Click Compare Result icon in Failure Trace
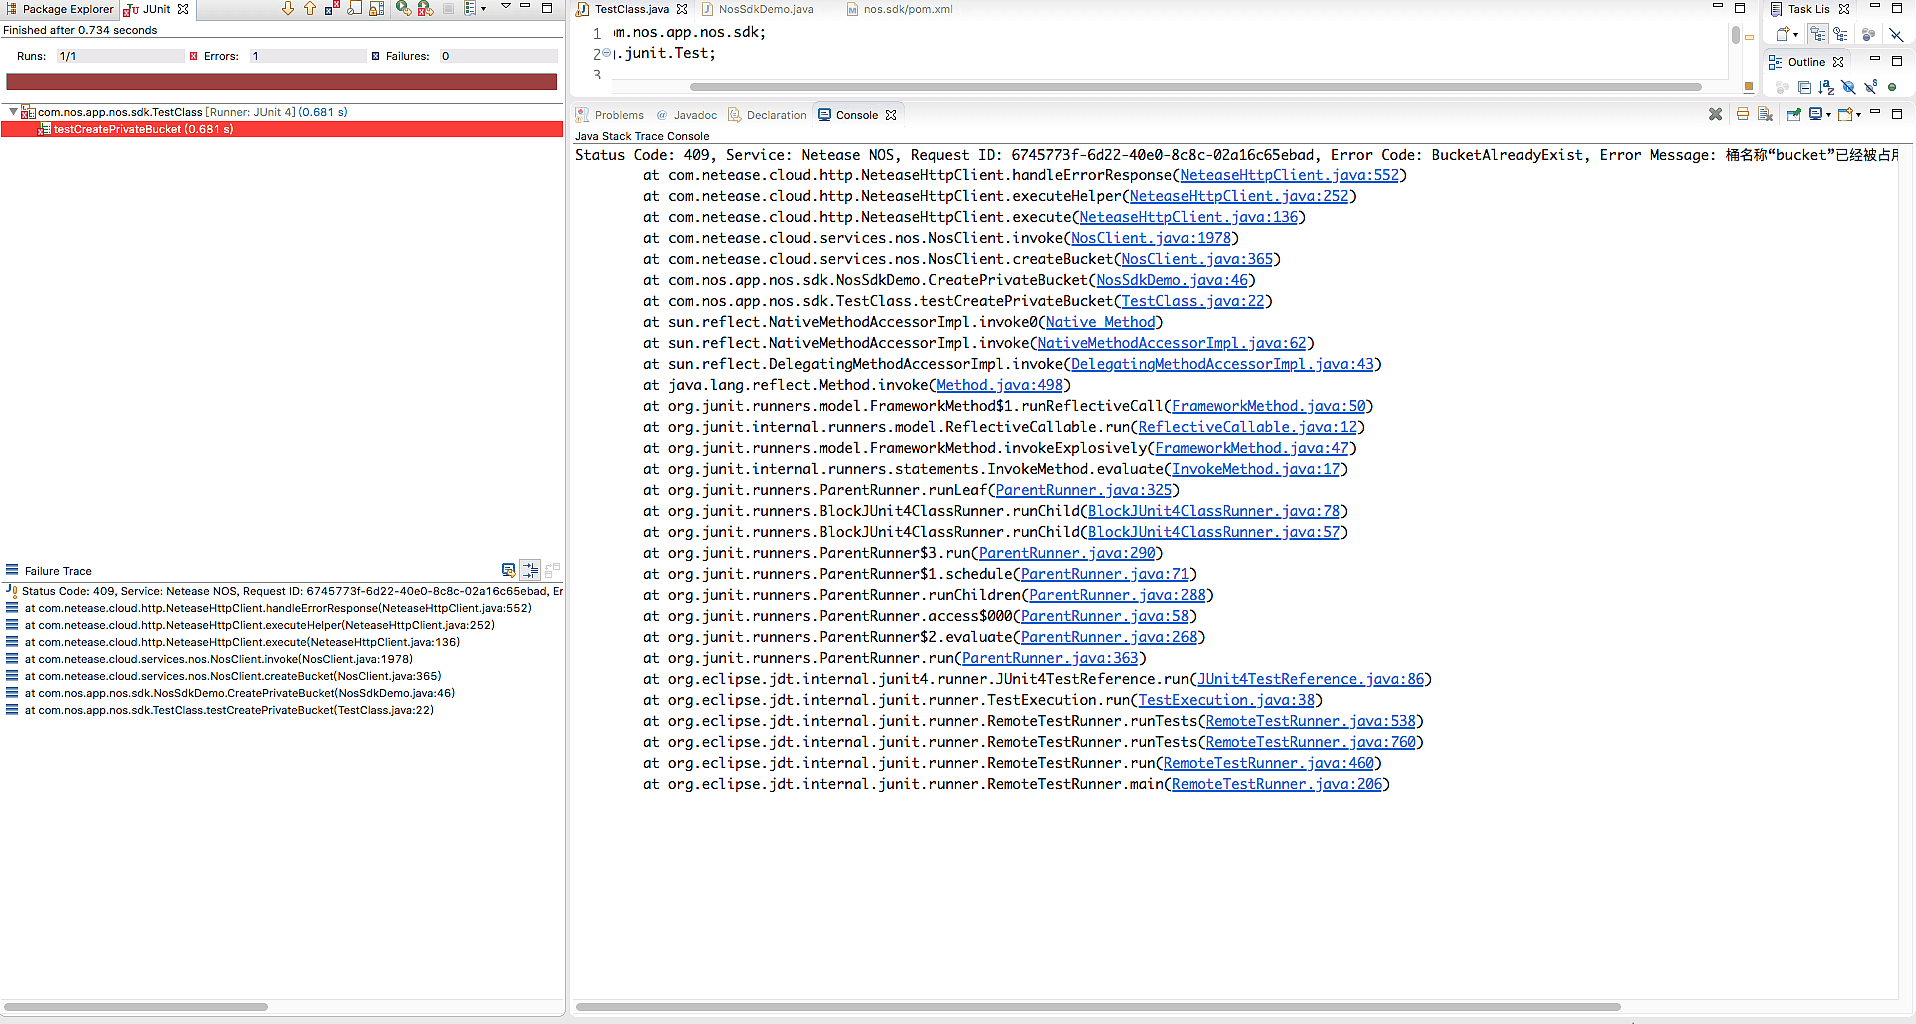Viewport: 1916px width, 1024px height. [x=552, y=571]
